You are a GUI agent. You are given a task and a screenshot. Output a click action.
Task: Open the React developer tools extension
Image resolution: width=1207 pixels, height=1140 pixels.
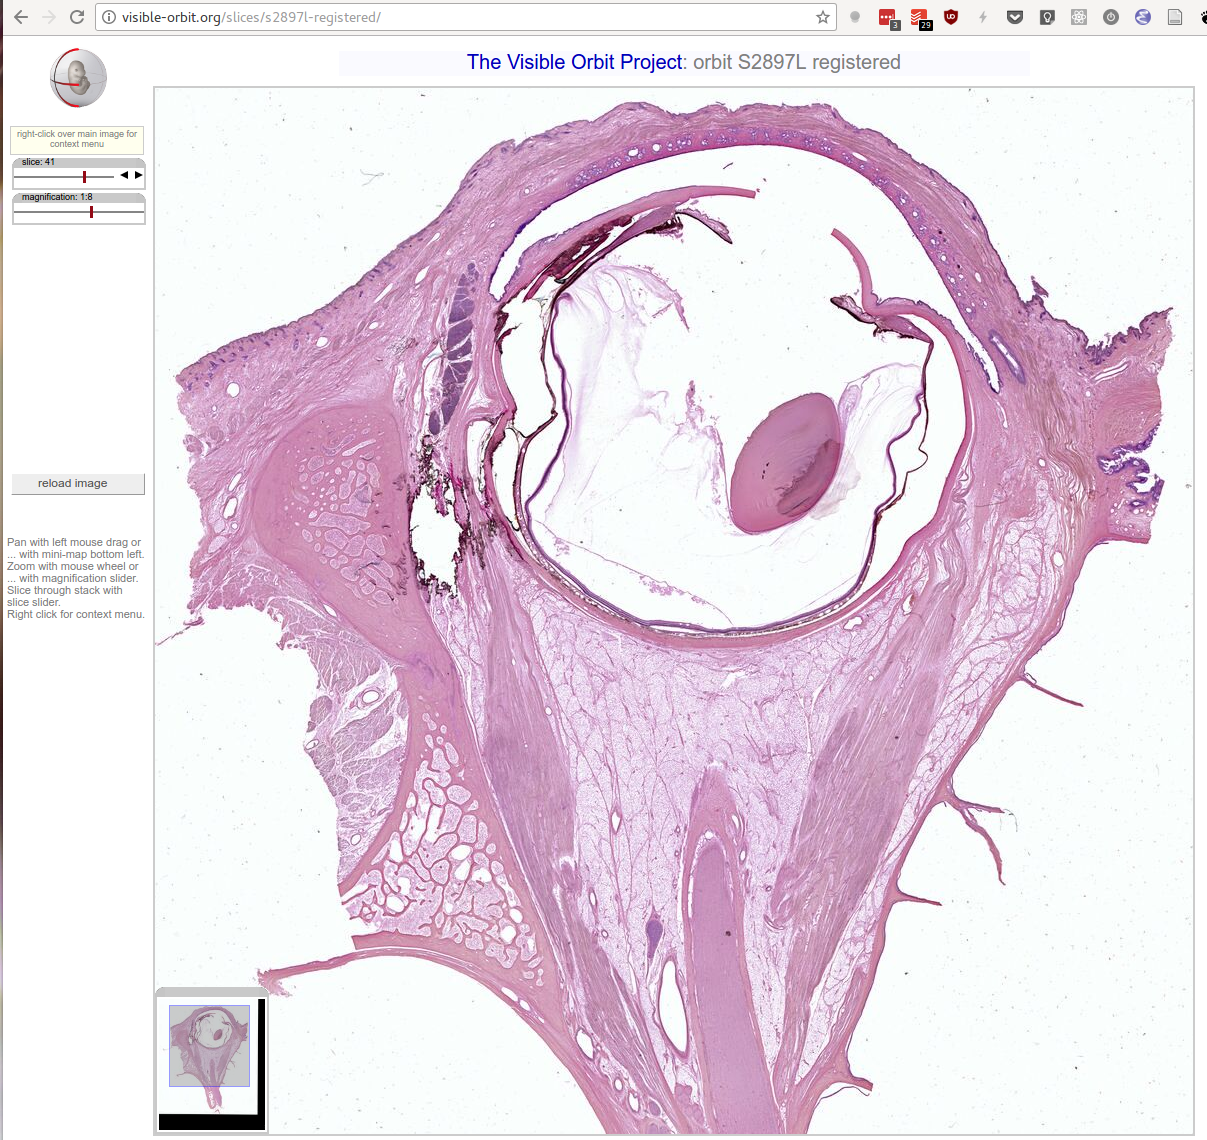click(x=1079, y=17)
